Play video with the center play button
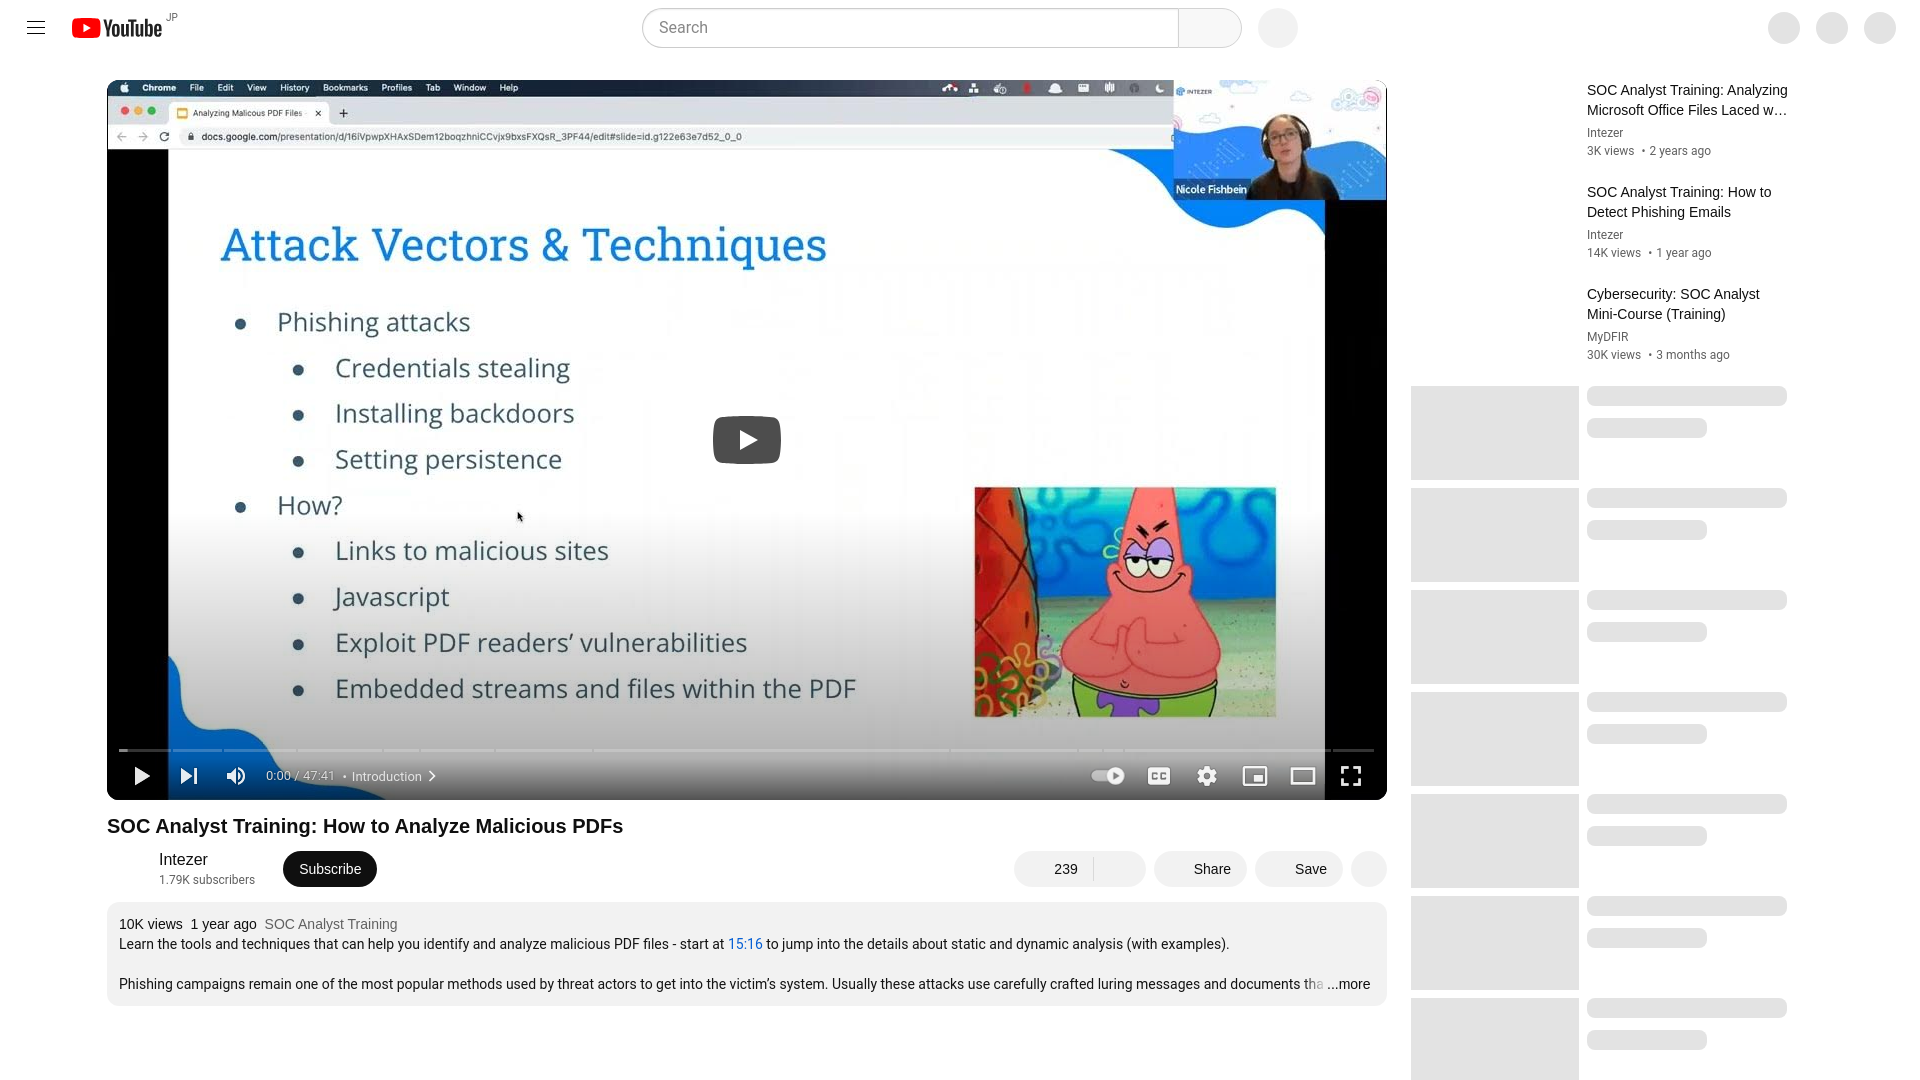Screen dimensions: 1920x1080 point(747,440)
